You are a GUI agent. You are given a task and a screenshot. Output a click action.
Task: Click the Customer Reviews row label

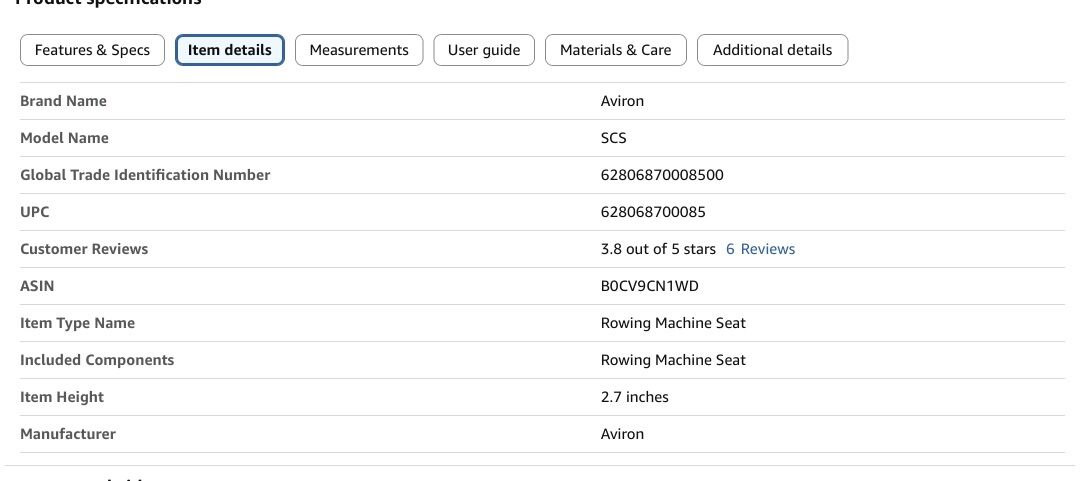pyautogui.click(x=84, y=249)
